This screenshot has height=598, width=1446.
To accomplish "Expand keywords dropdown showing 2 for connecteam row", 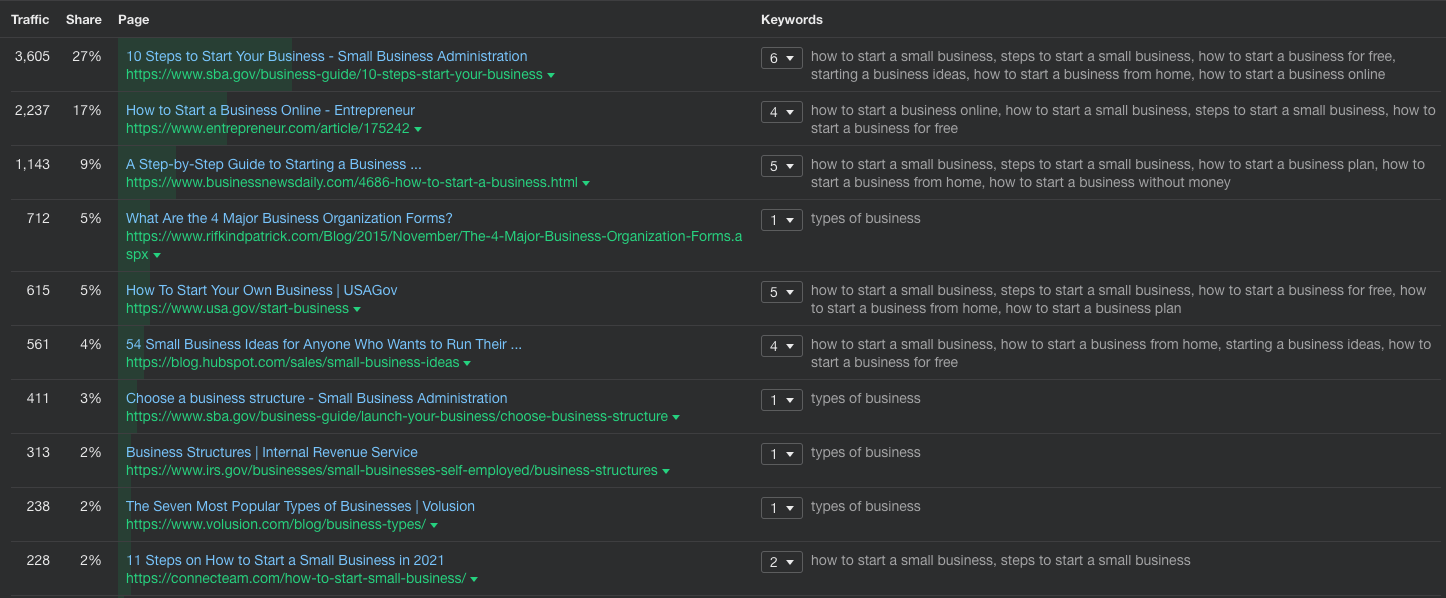I will [x=781, y=562].
